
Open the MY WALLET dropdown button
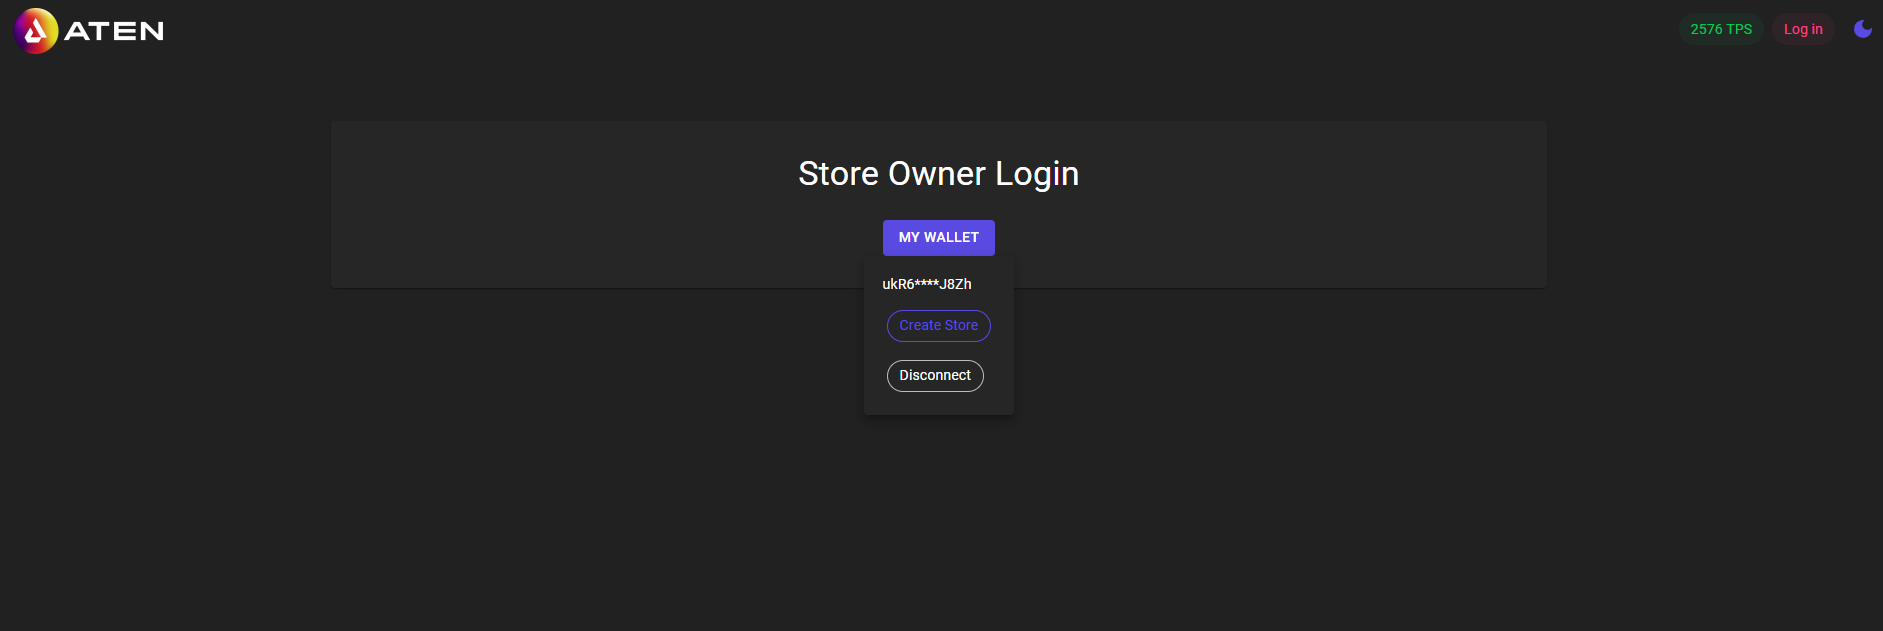pos(938,238)
